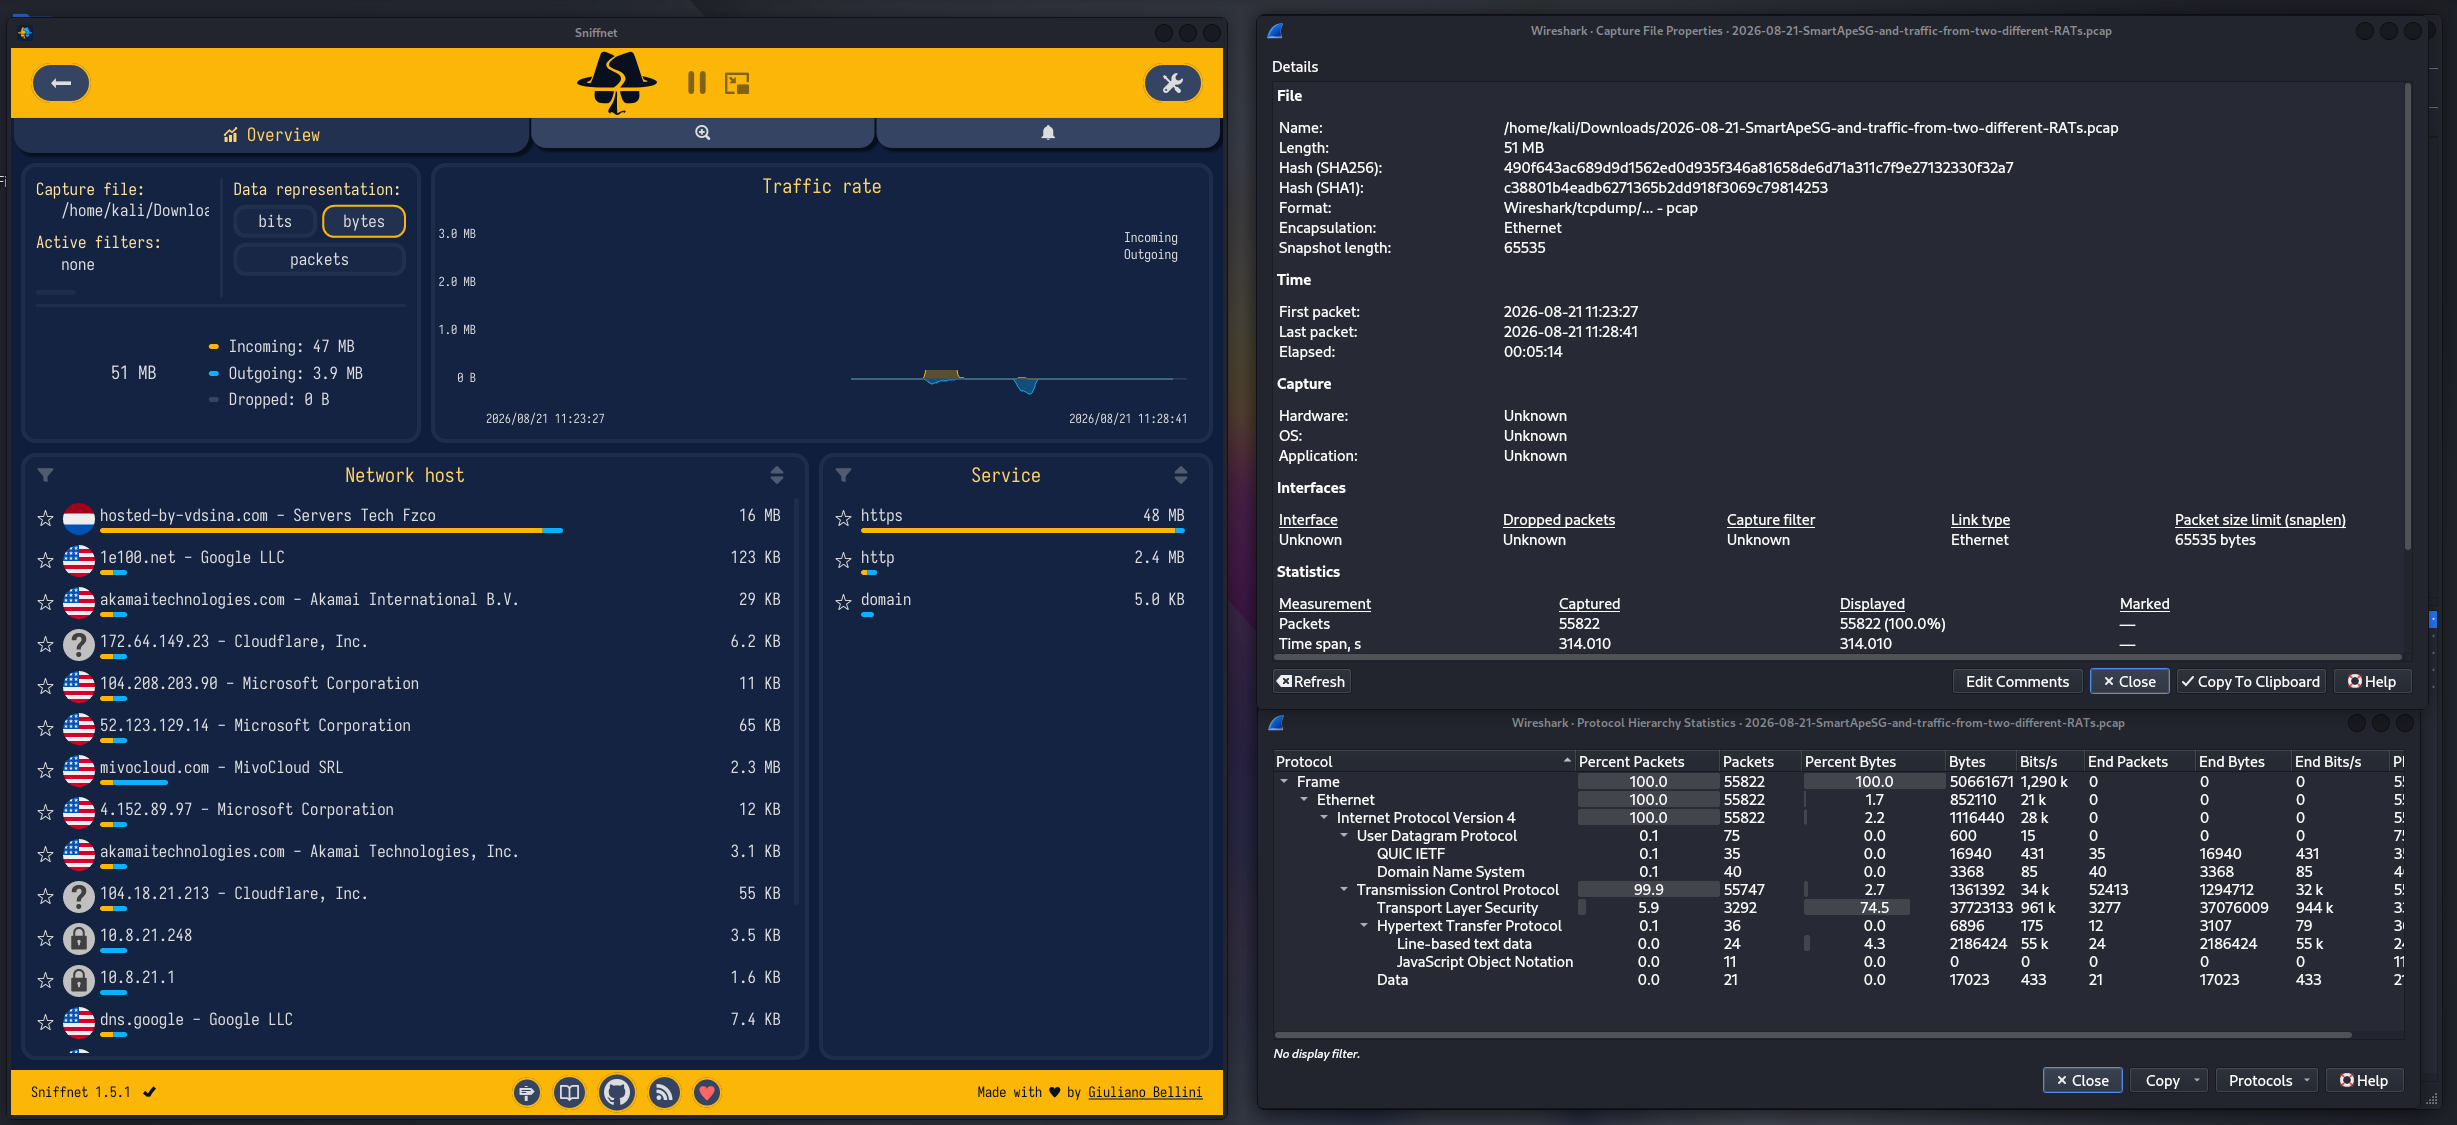Collapse Hypertext Transfer Protocol node

(1364, 925)
